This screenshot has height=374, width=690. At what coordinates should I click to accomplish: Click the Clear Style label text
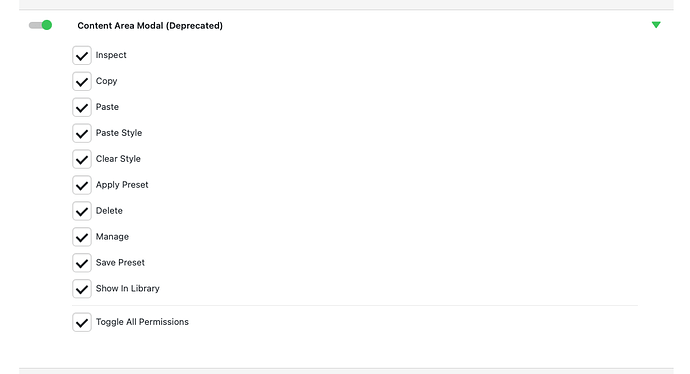point(118,158)
